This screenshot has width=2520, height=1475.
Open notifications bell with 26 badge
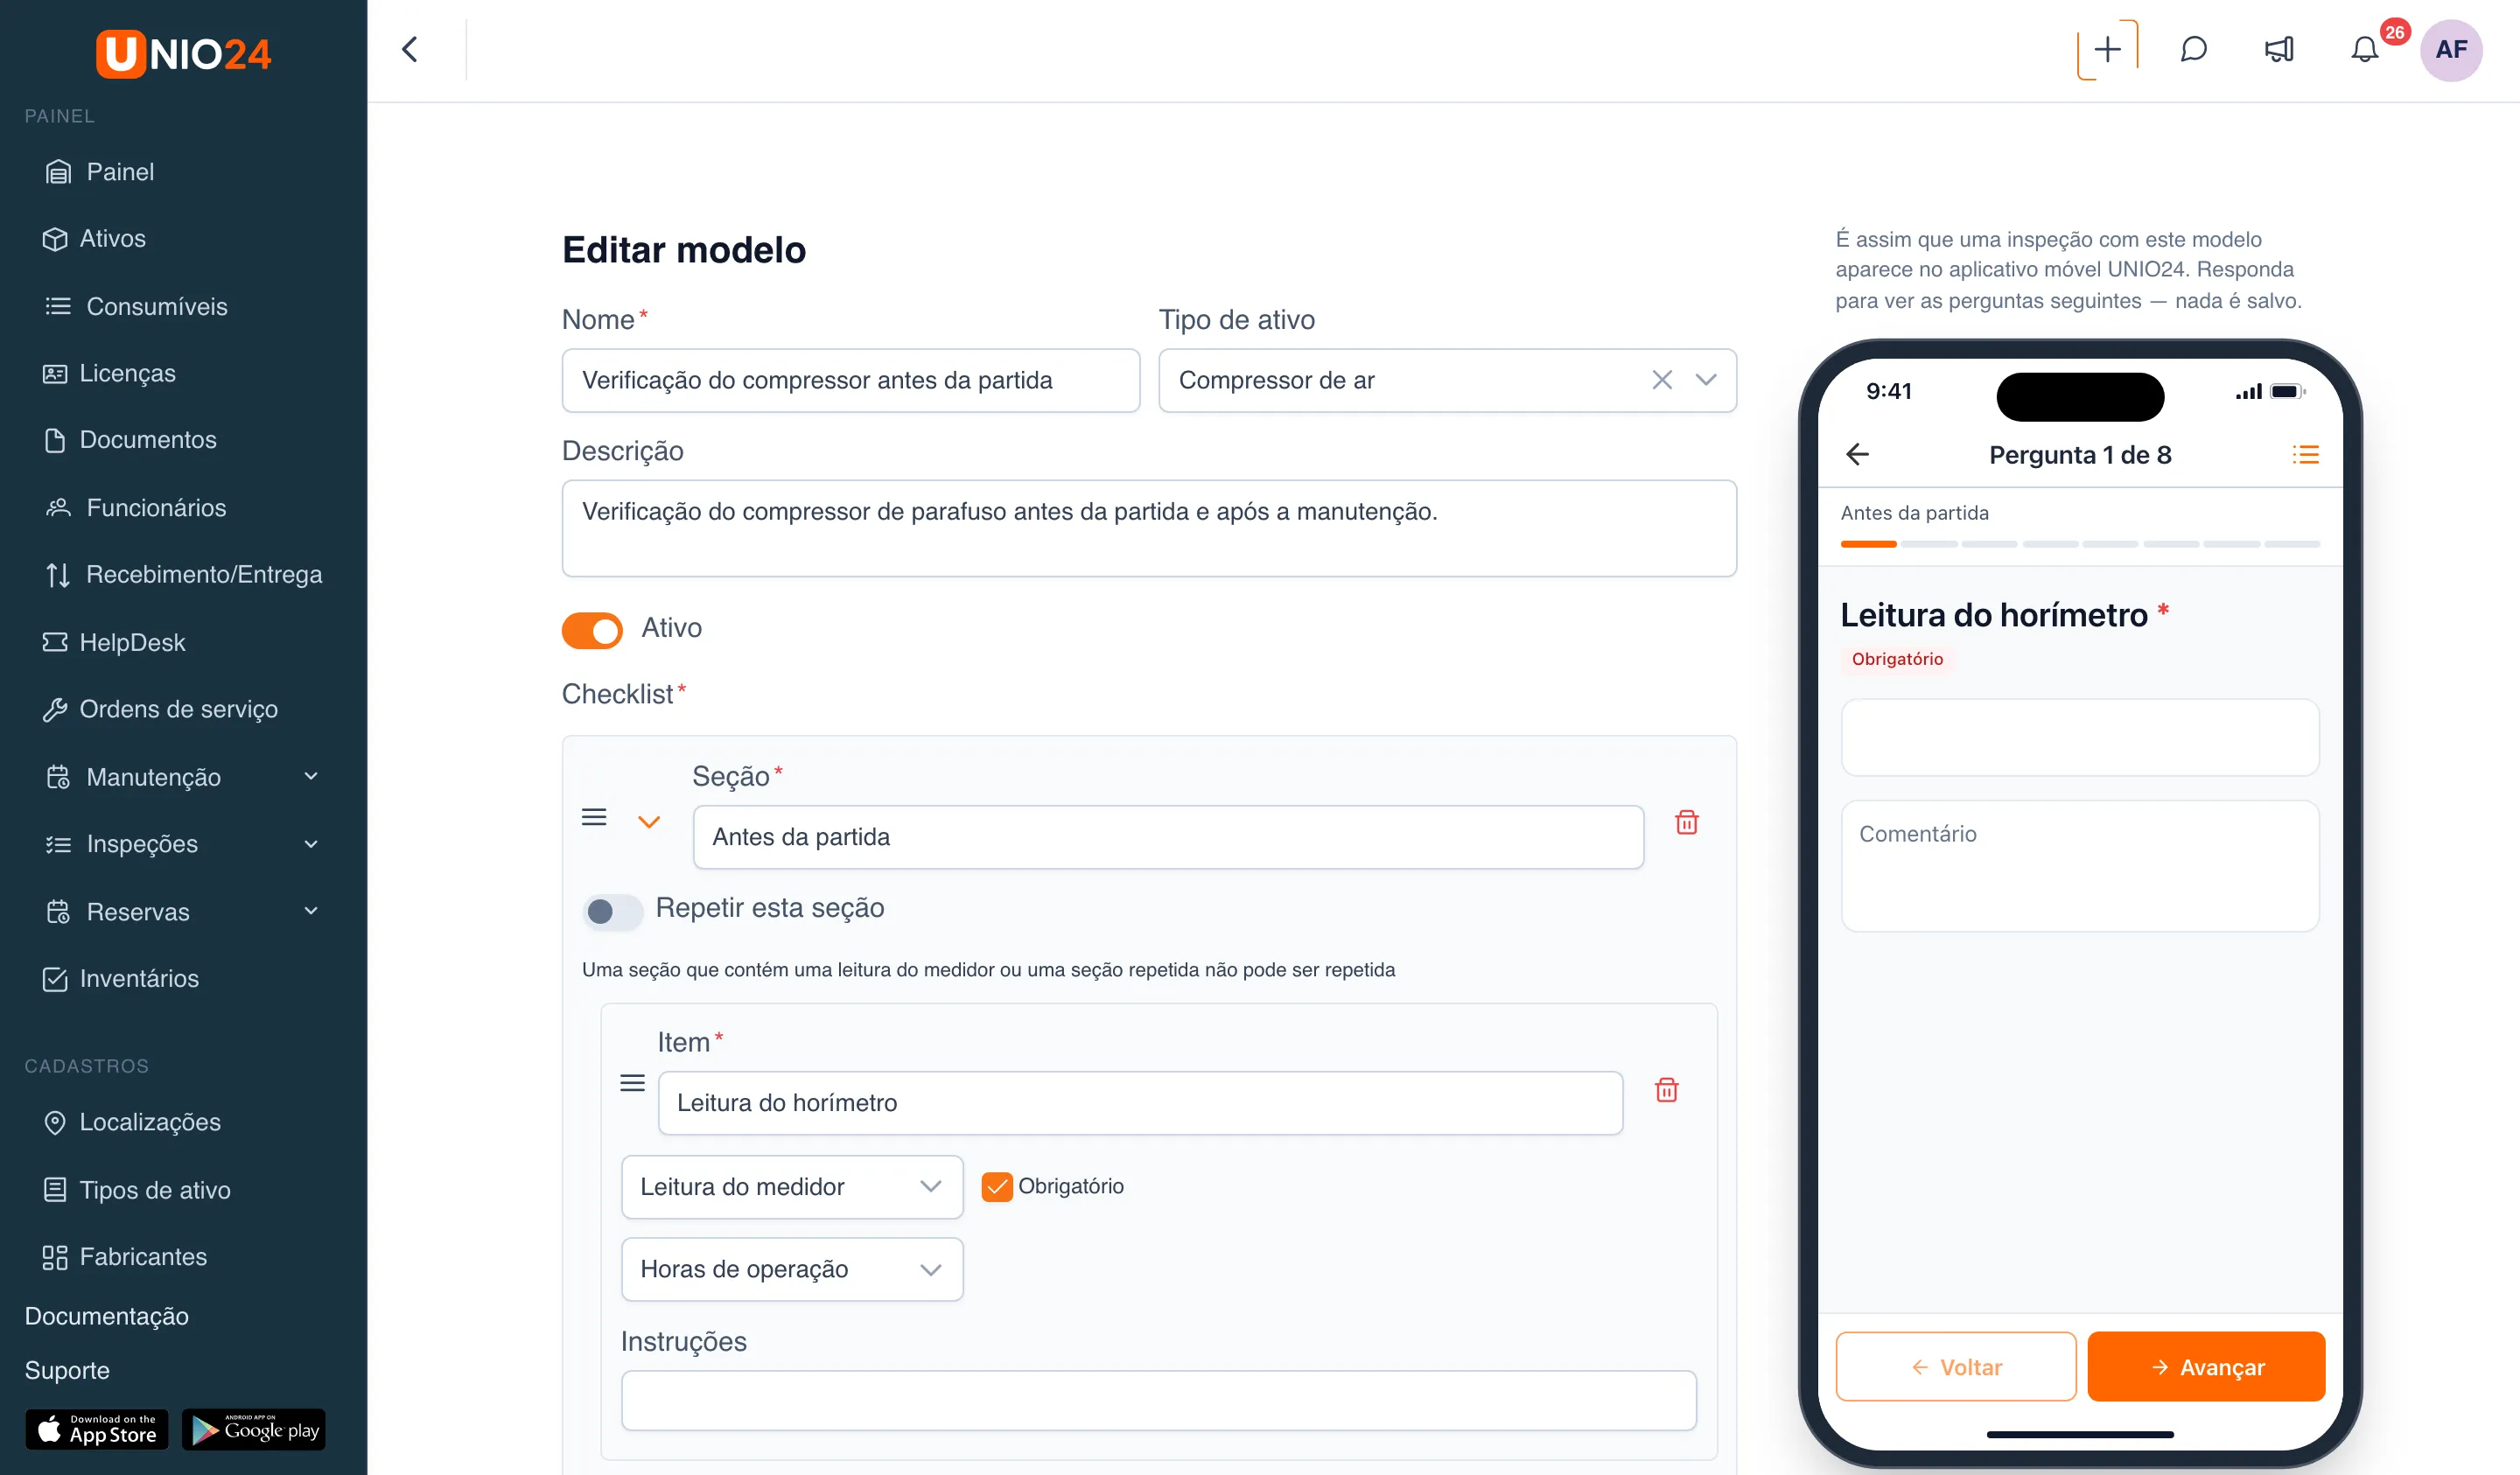click(x=2365, y=49)
